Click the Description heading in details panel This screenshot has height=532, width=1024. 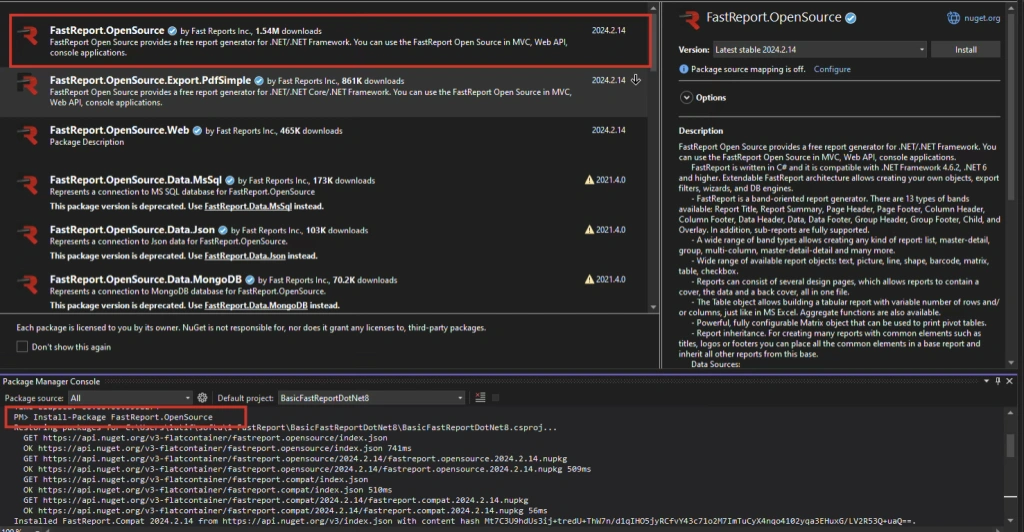(x=701, y=131)
